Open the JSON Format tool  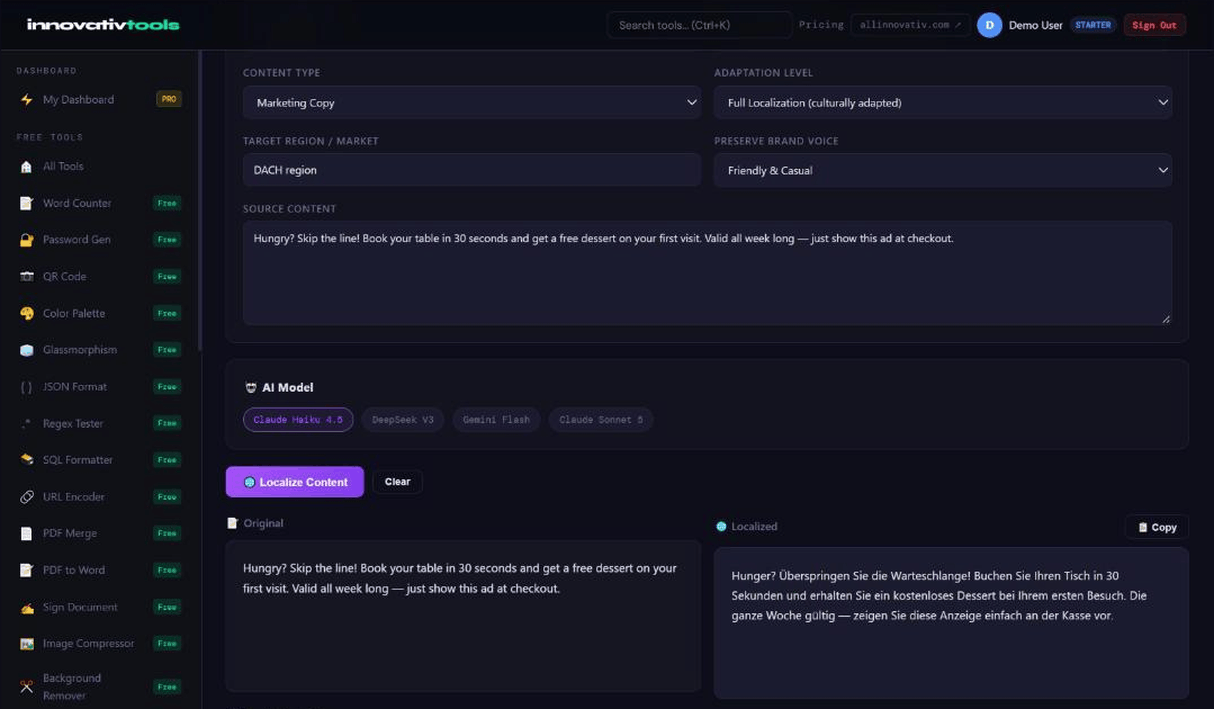100,387
